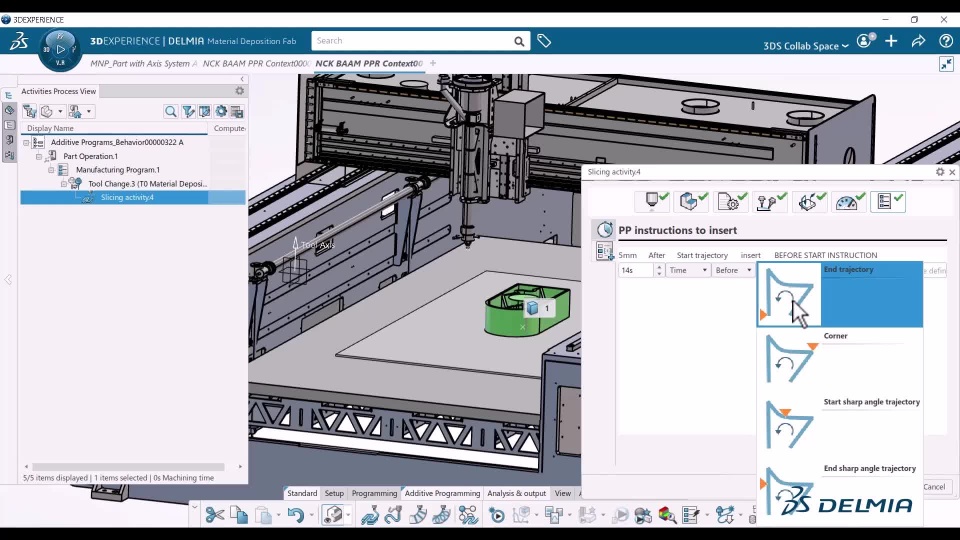Select Slicing activity.4 tree row
This screenshot has width=960, height=540.
tap(133, 197)
